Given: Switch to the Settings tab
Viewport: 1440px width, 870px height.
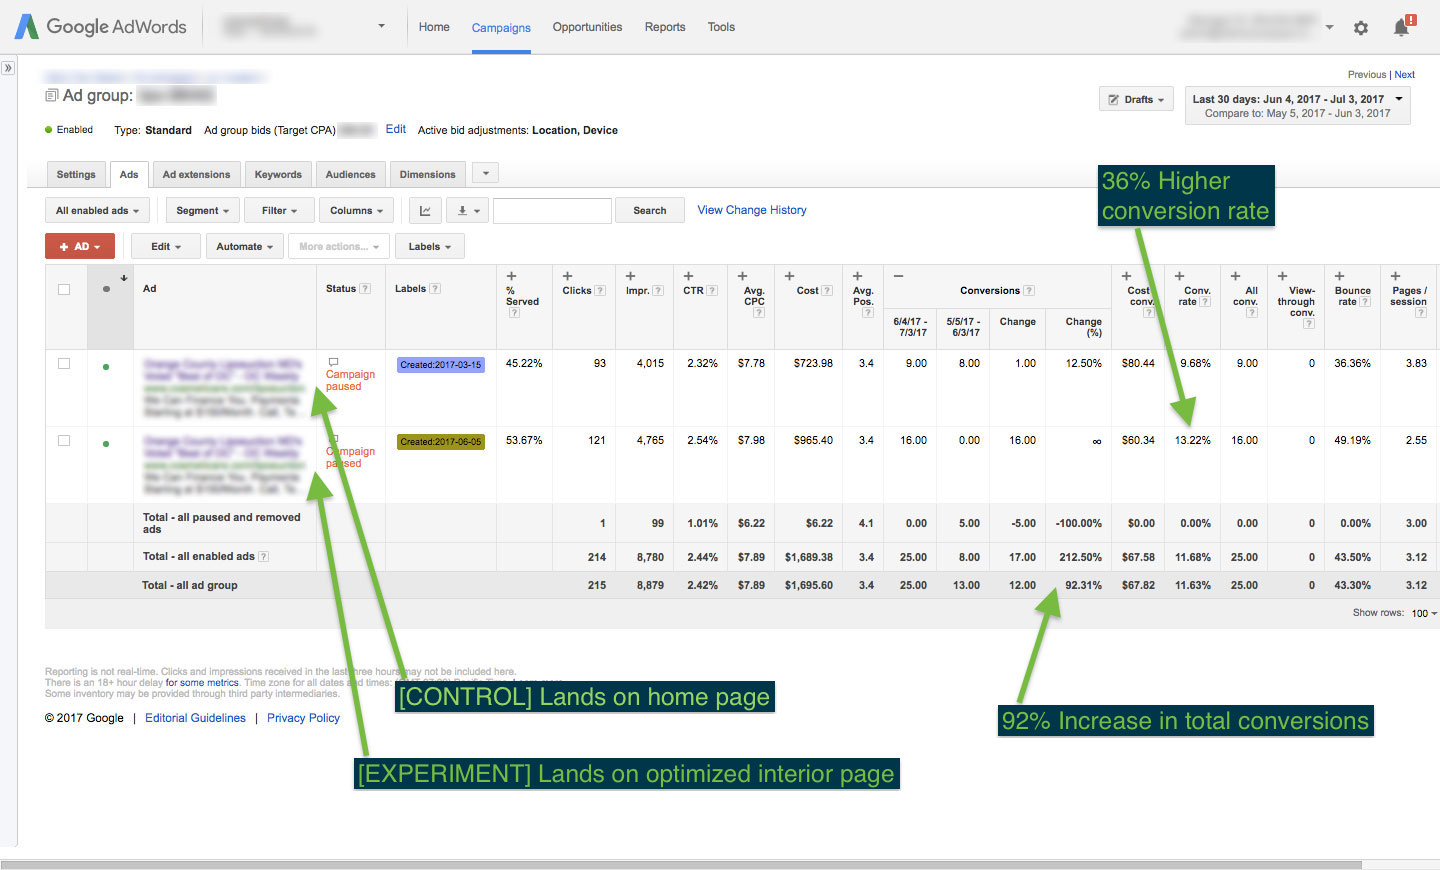Looking at the screenshot, I should [76, 174].
